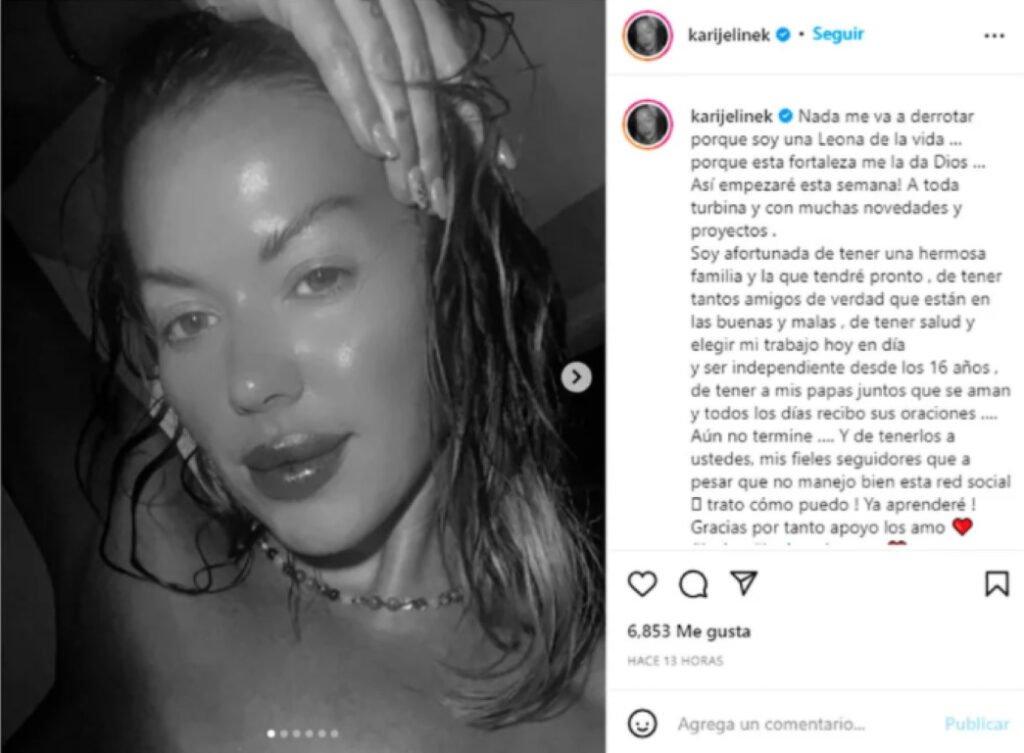View the 6,853 Me gusta likes list
Image resolution: width=1024 pixels, height=753 pixels.
pyautogui.click(x=688, y=632)
